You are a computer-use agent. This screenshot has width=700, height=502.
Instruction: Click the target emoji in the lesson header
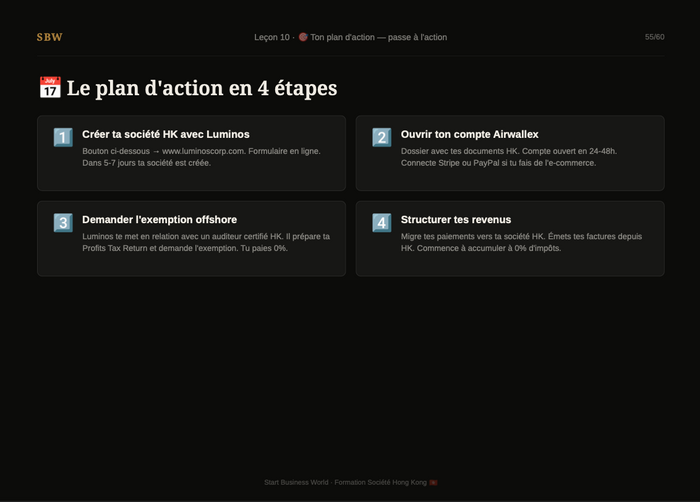(x=303, y=37)
